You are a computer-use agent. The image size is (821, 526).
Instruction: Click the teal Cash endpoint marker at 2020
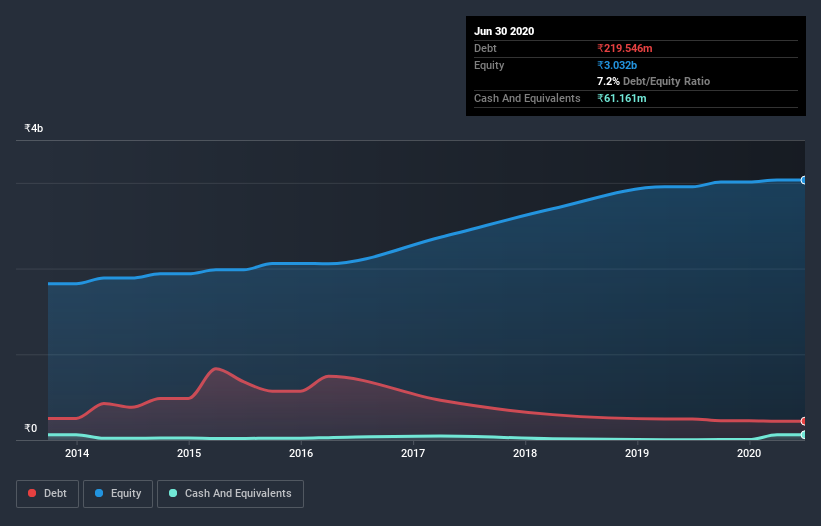pos(804,434)
